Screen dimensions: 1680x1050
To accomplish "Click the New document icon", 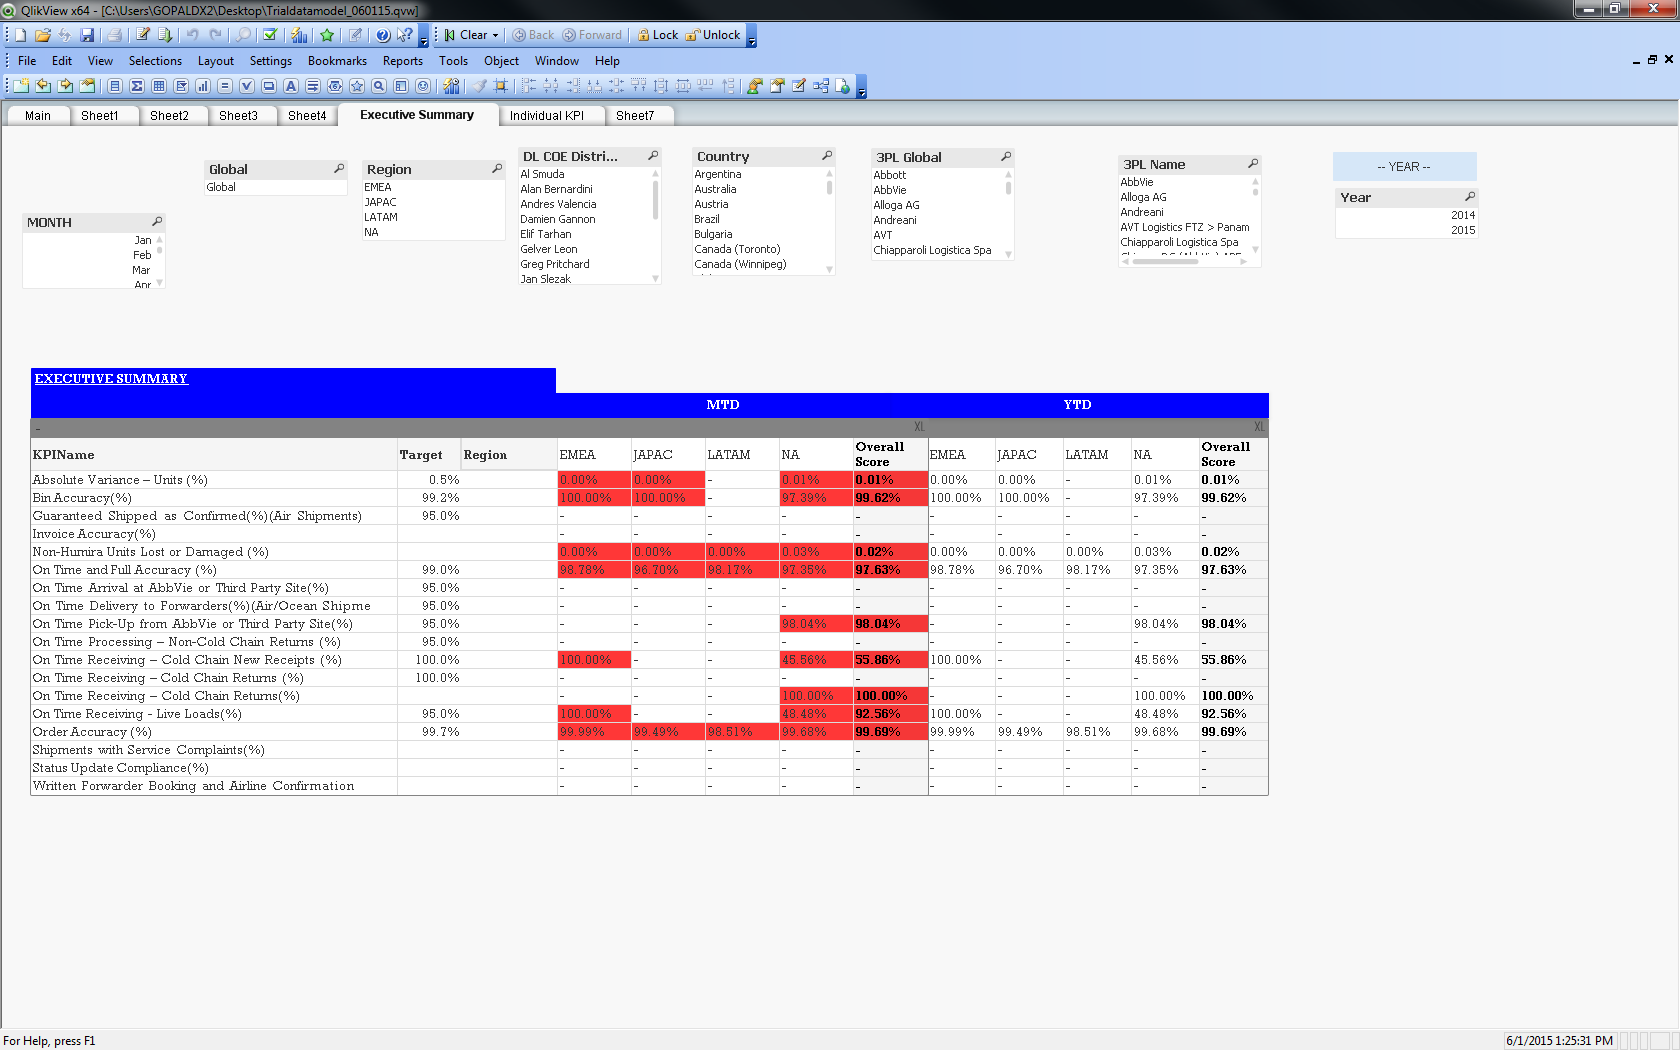I will point(21,35).
